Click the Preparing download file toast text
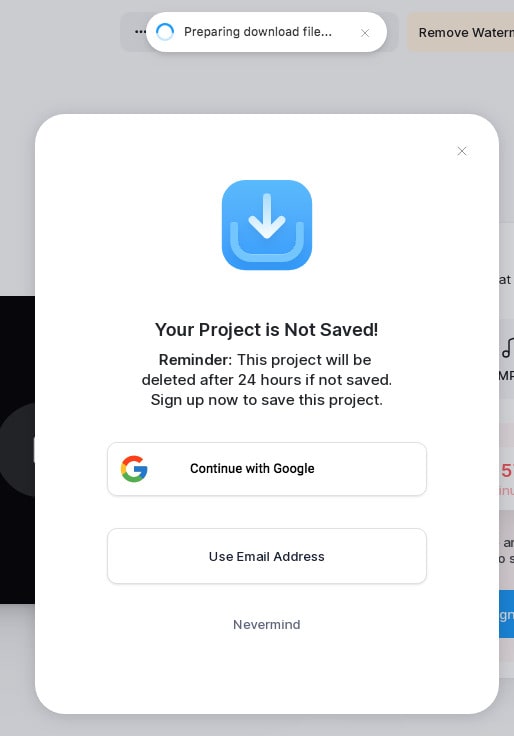 point(258,32)
